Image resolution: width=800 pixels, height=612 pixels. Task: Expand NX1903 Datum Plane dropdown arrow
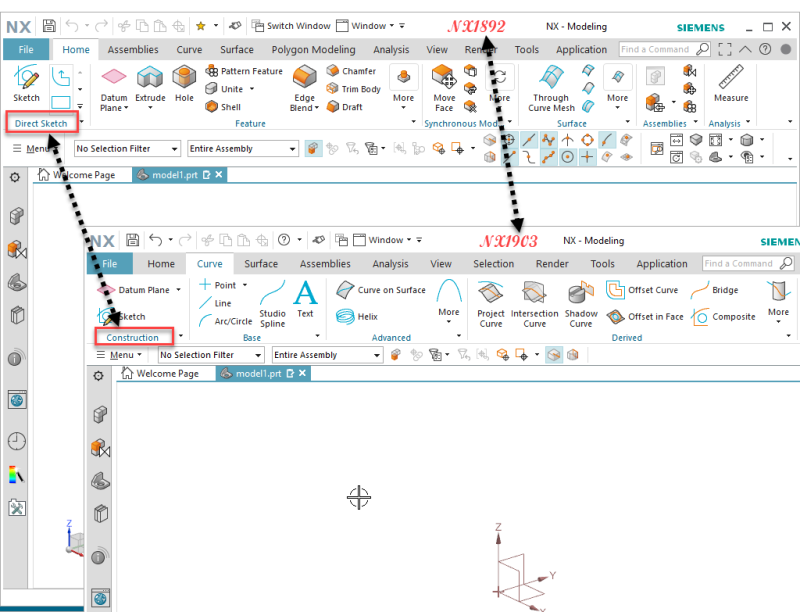tap(179, 290)
